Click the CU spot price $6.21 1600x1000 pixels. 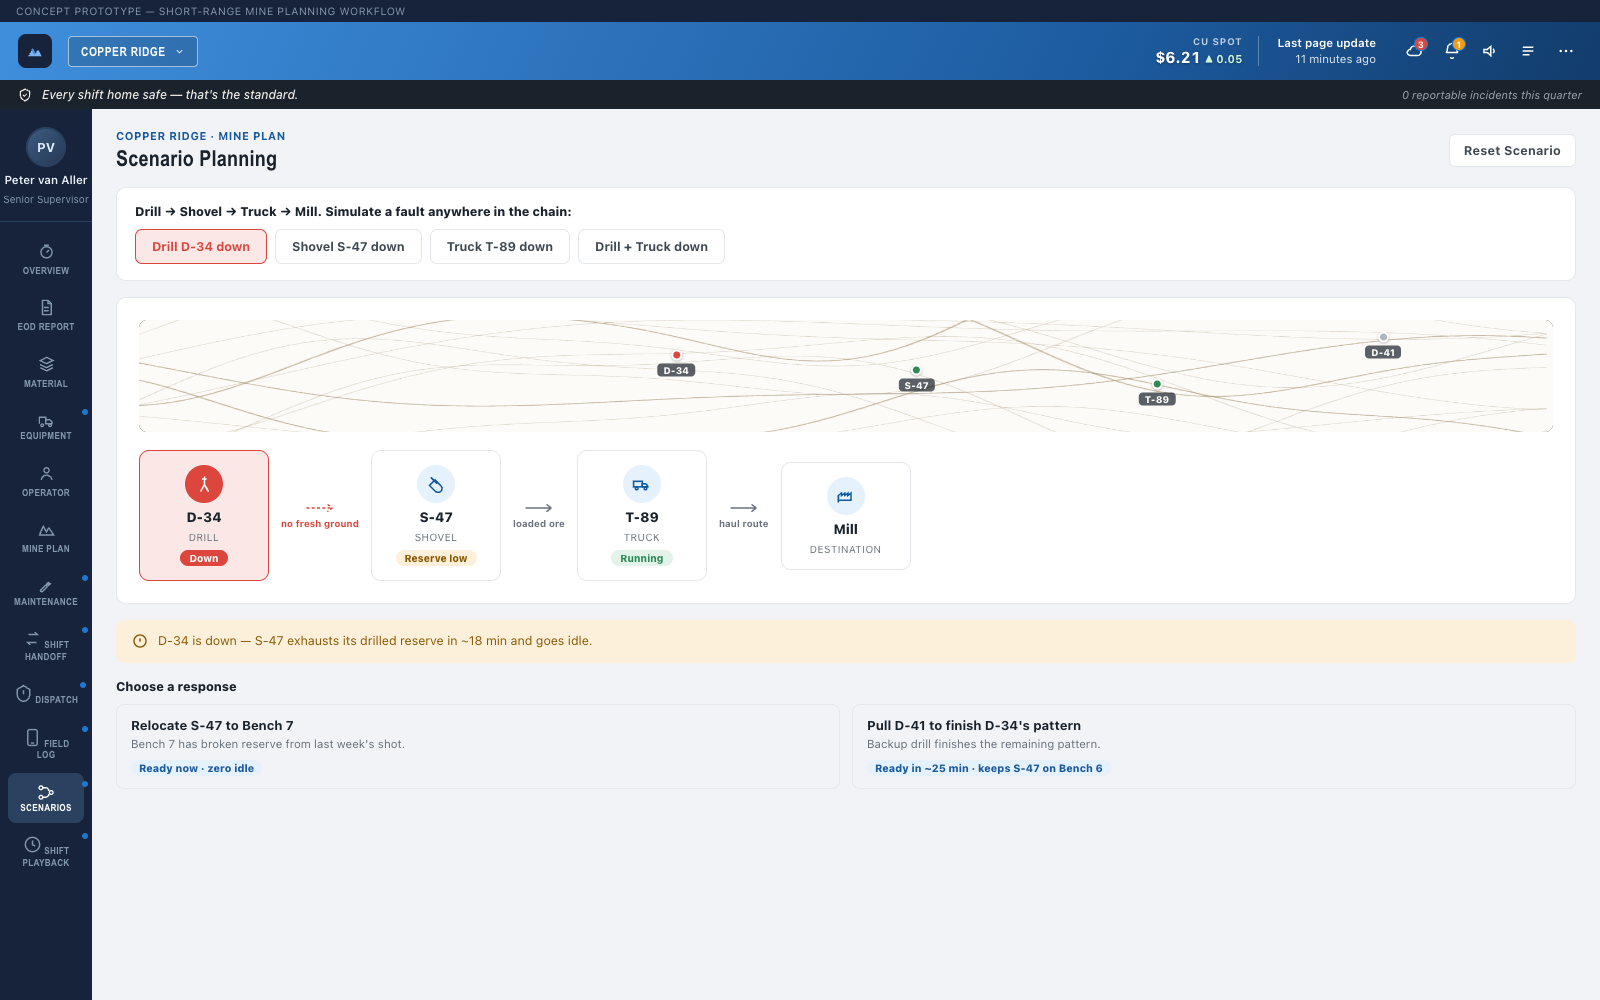pos(1178,58)
